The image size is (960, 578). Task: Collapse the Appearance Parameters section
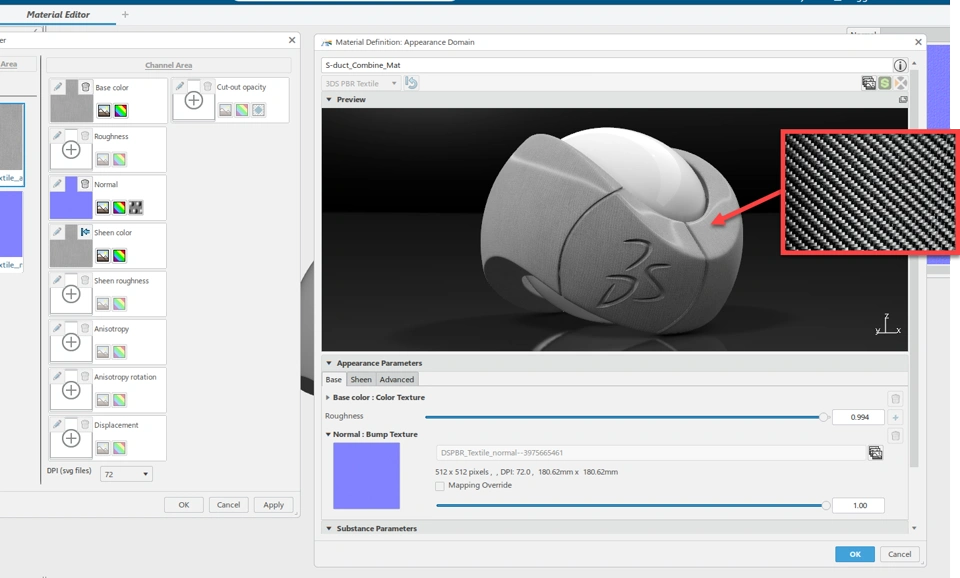coord(329,363)
